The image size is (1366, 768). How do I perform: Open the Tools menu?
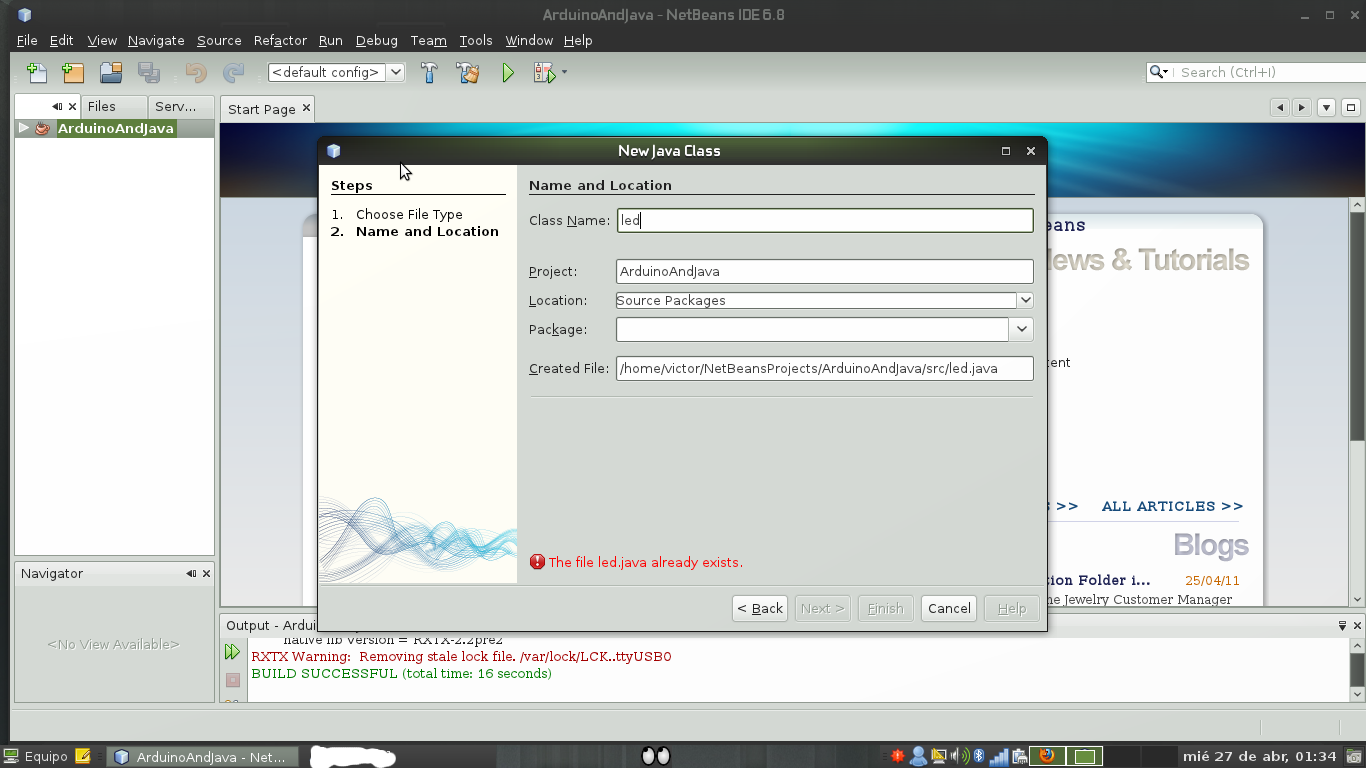point(475,40)
